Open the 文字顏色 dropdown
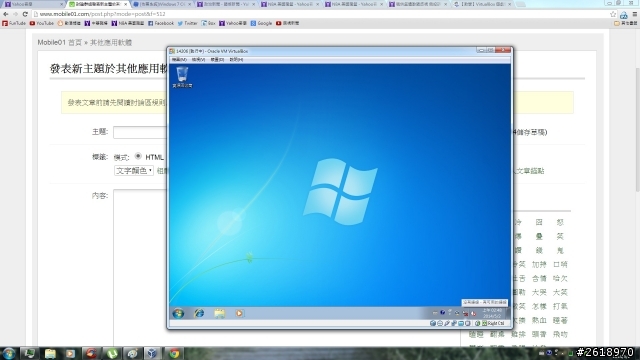 [x=134, y=171]
